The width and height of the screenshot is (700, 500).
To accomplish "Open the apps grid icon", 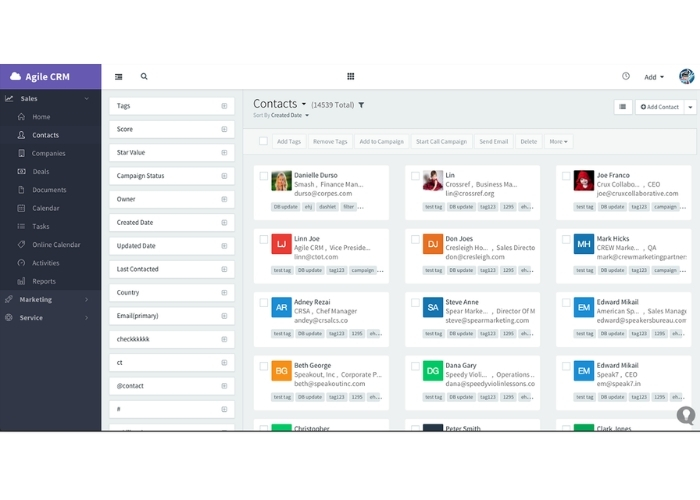I will pos(351,76).
